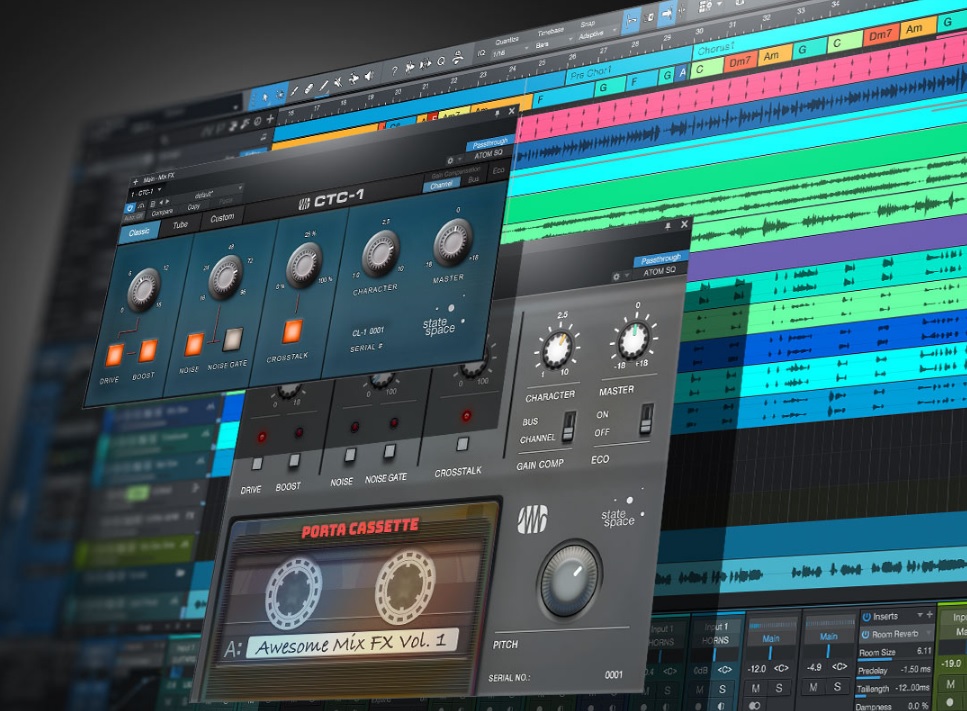Click the Q quantize icon in toolbar
Viewport: 967px width, 711px height.
pyautogui.click(x=441, y=61)
